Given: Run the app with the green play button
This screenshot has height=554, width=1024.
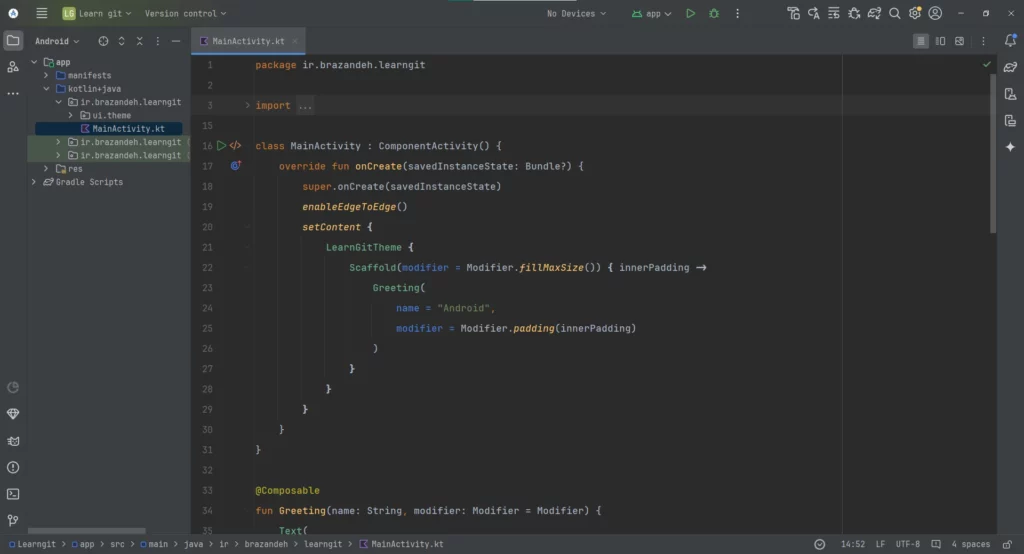Looking at the screenshot, I should point(690,13).
